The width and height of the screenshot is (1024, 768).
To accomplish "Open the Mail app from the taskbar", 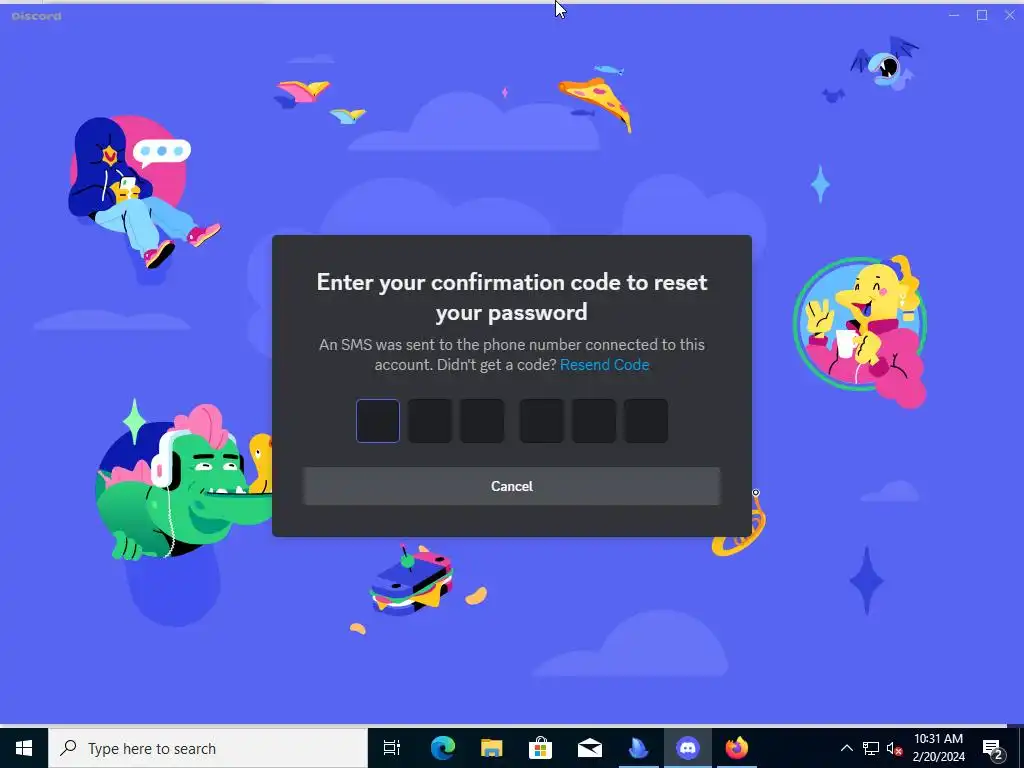I will click(589, 748).
